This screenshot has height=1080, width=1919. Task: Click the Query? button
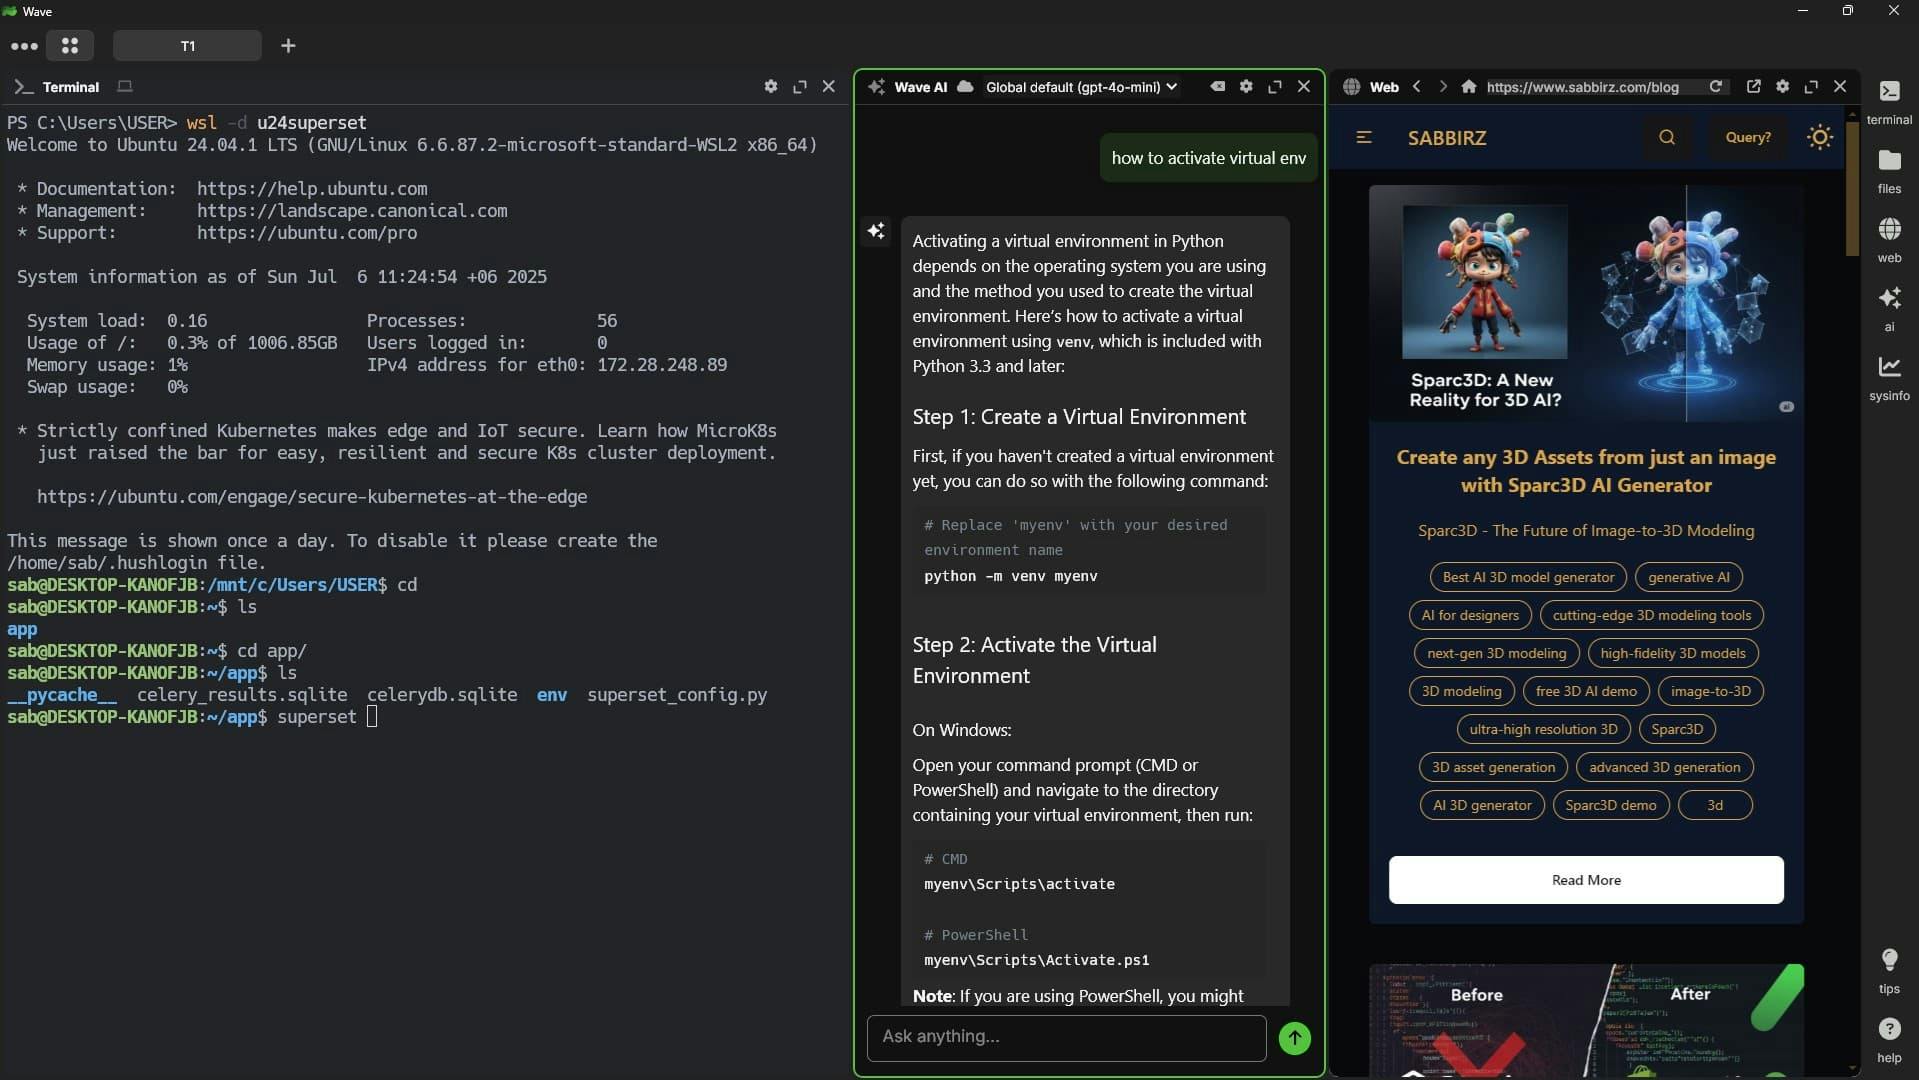click(x=1748, y=137)
